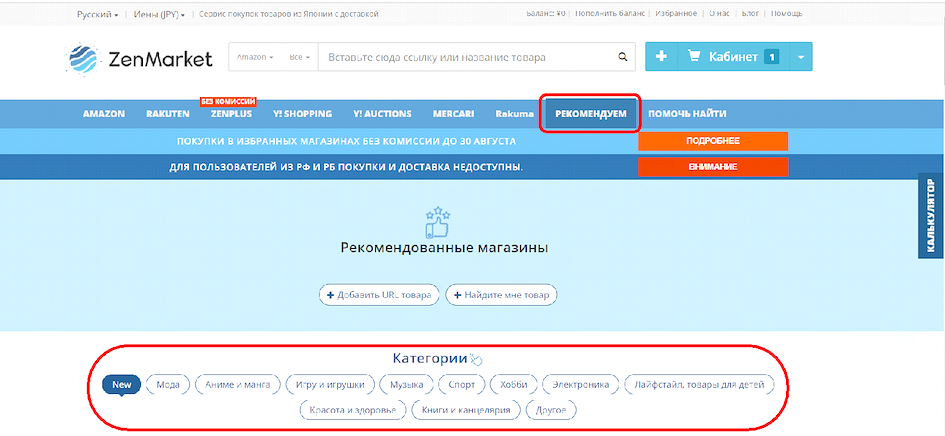Click the Блог link

pyautogui.click(x=750, y=13)
